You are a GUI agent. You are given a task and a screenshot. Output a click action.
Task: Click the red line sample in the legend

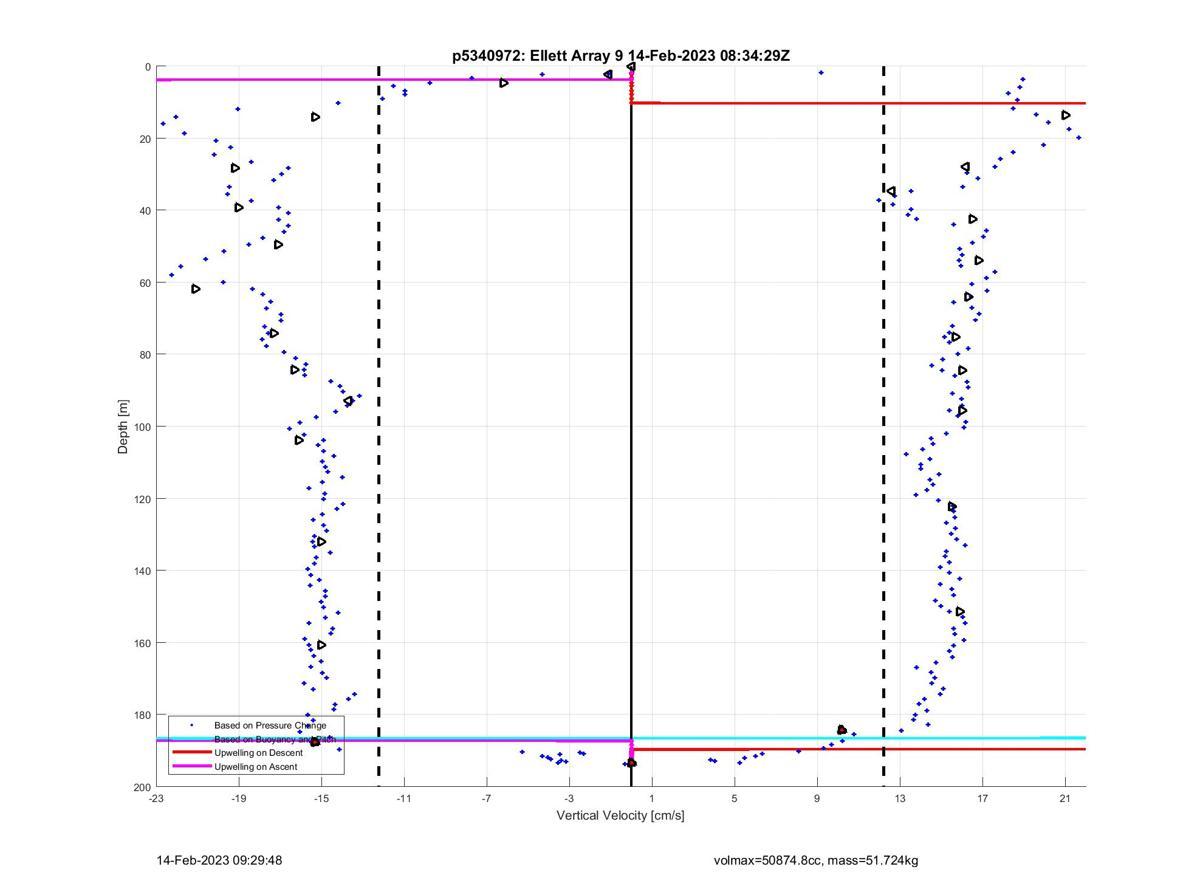coord(191,753)
